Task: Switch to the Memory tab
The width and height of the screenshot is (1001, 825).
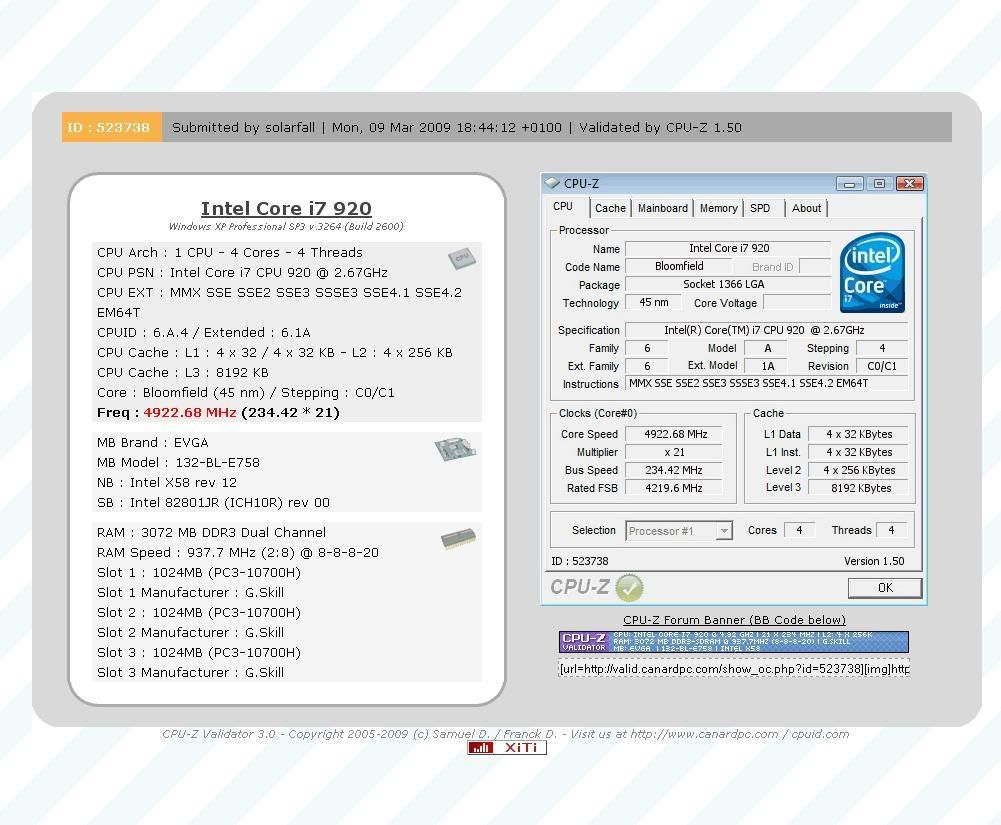Action: (x=718, y=208)
